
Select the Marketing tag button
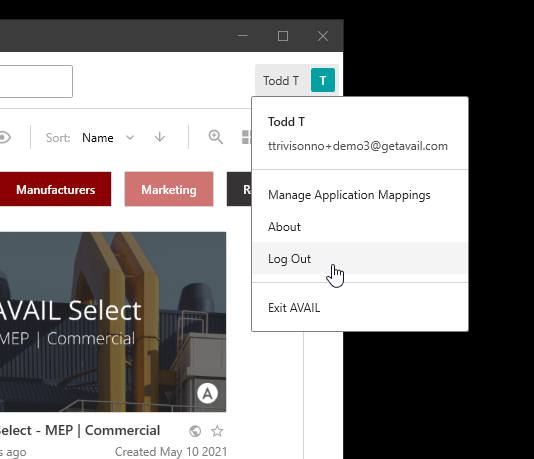(x=169, y=189)
